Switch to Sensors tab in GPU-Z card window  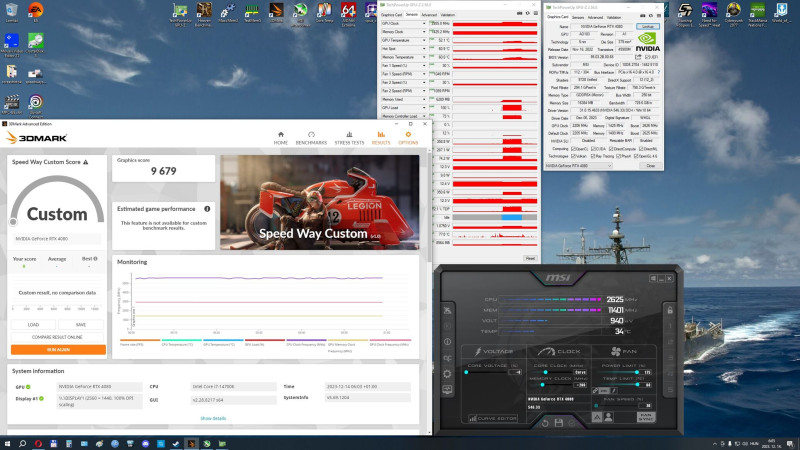(x=578, y=17)
